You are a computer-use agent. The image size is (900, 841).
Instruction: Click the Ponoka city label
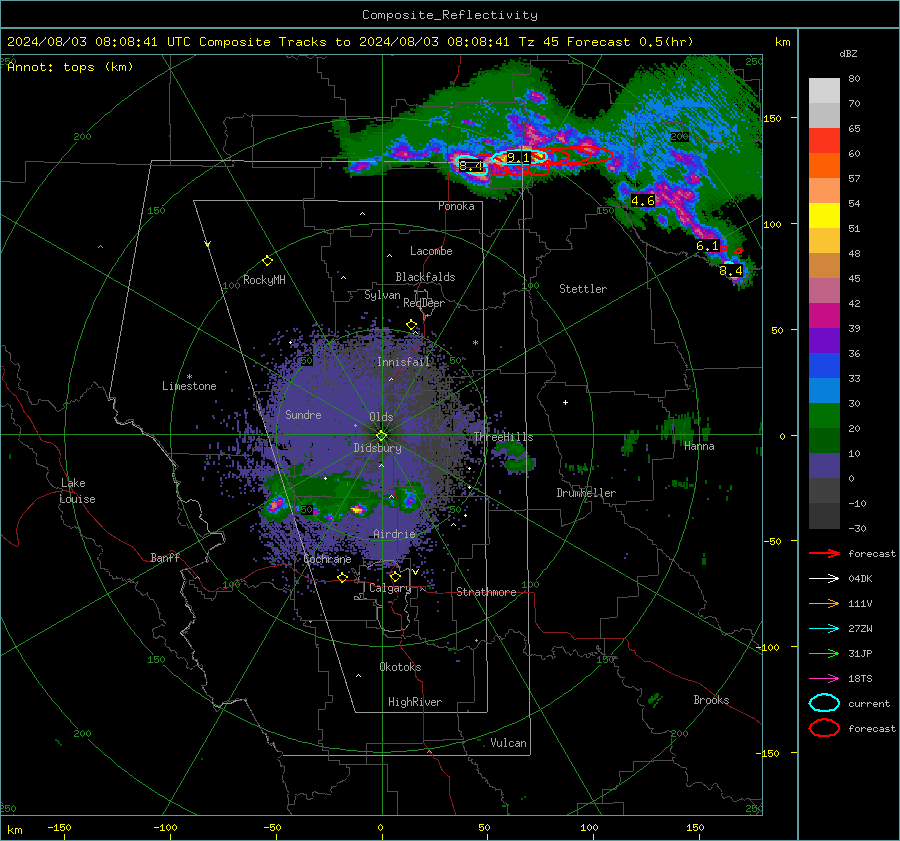click(x=456, y=206)
